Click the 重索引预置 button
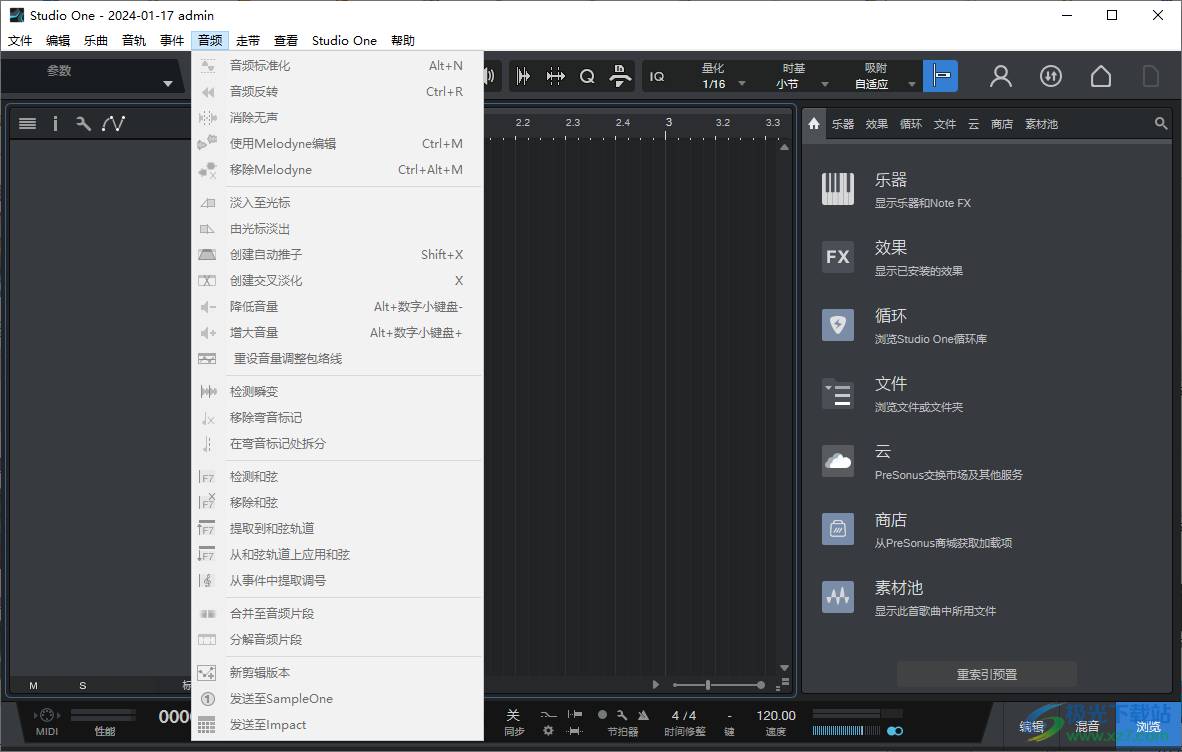 tap(985, 673)
